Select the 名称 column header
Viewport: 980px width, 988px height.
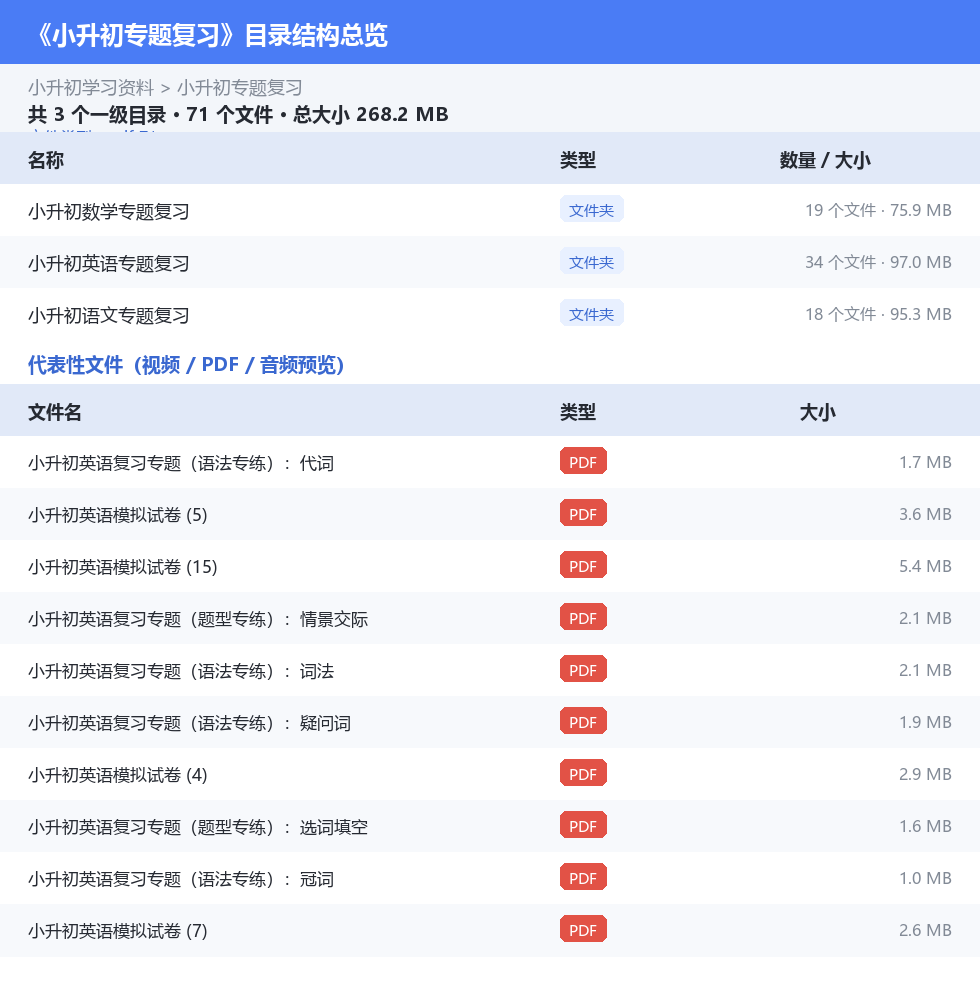click(x=46, y=160)
